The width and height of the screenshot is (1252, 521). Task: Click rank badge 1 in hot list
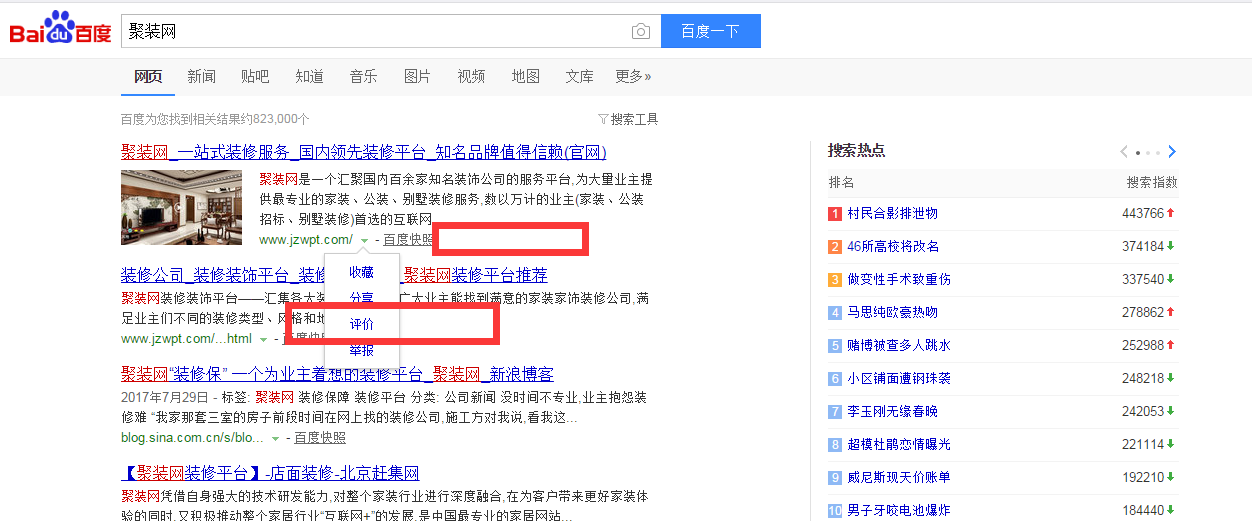point(835,214)
